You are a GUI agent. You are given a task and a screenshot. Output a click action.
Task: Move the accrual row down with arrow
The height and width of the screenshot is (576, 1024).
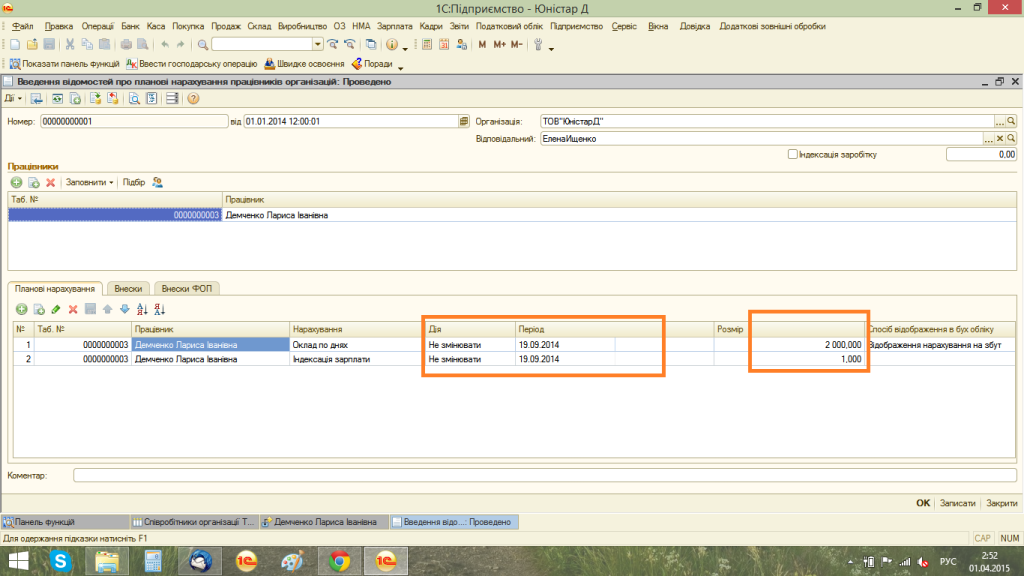(125, 309)
